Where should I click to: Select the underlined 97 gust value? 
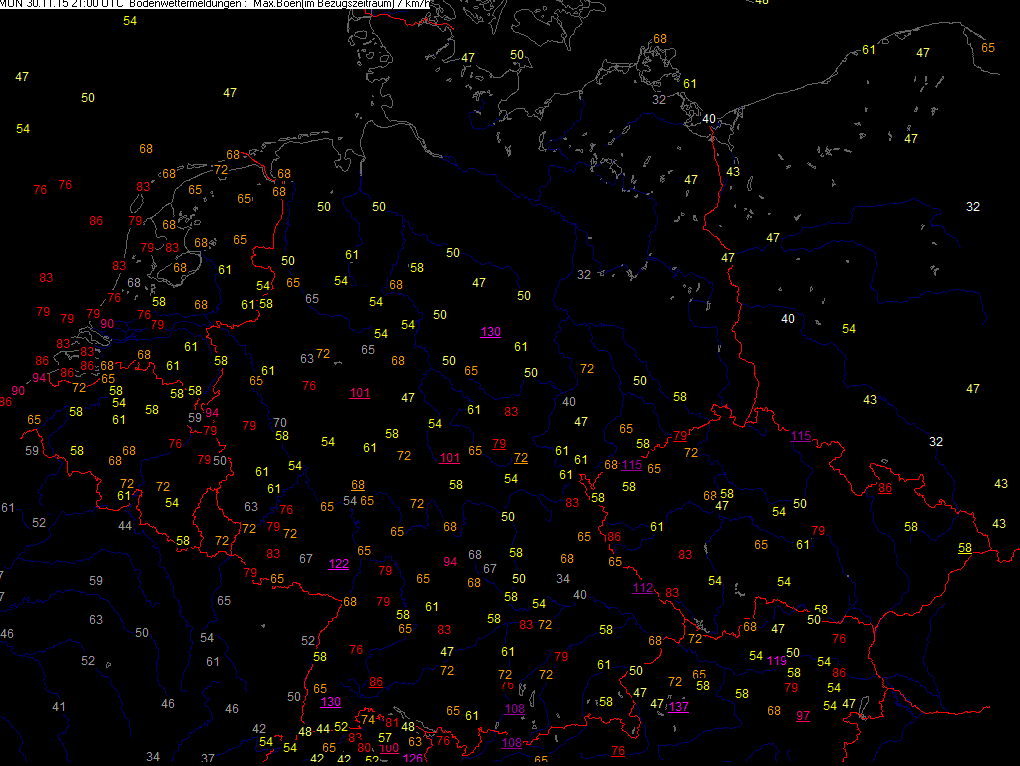pos(803,715)
